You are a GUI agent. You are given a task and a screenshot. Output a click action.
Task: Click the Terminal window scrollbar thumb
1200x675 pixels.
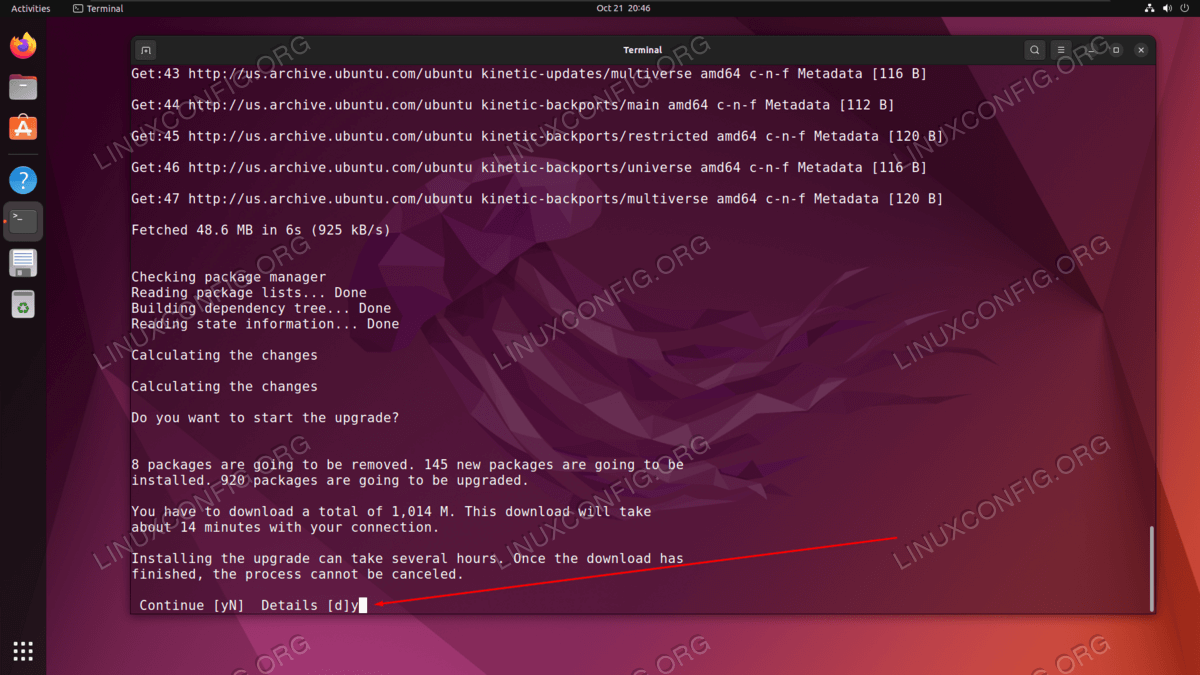pyautogui.click(x=1151, y=567)
